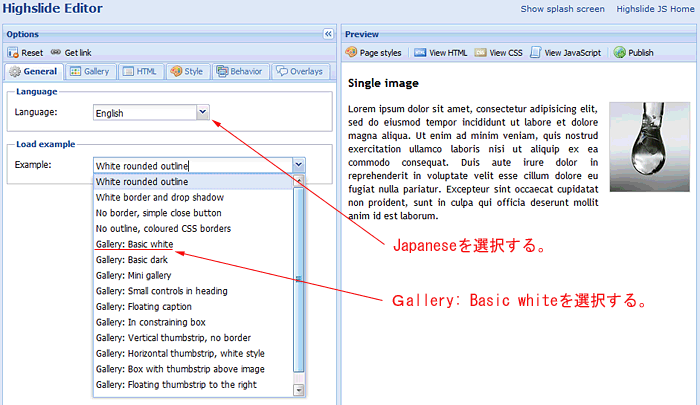Select 'No border, simple close button'

point(193,213)
